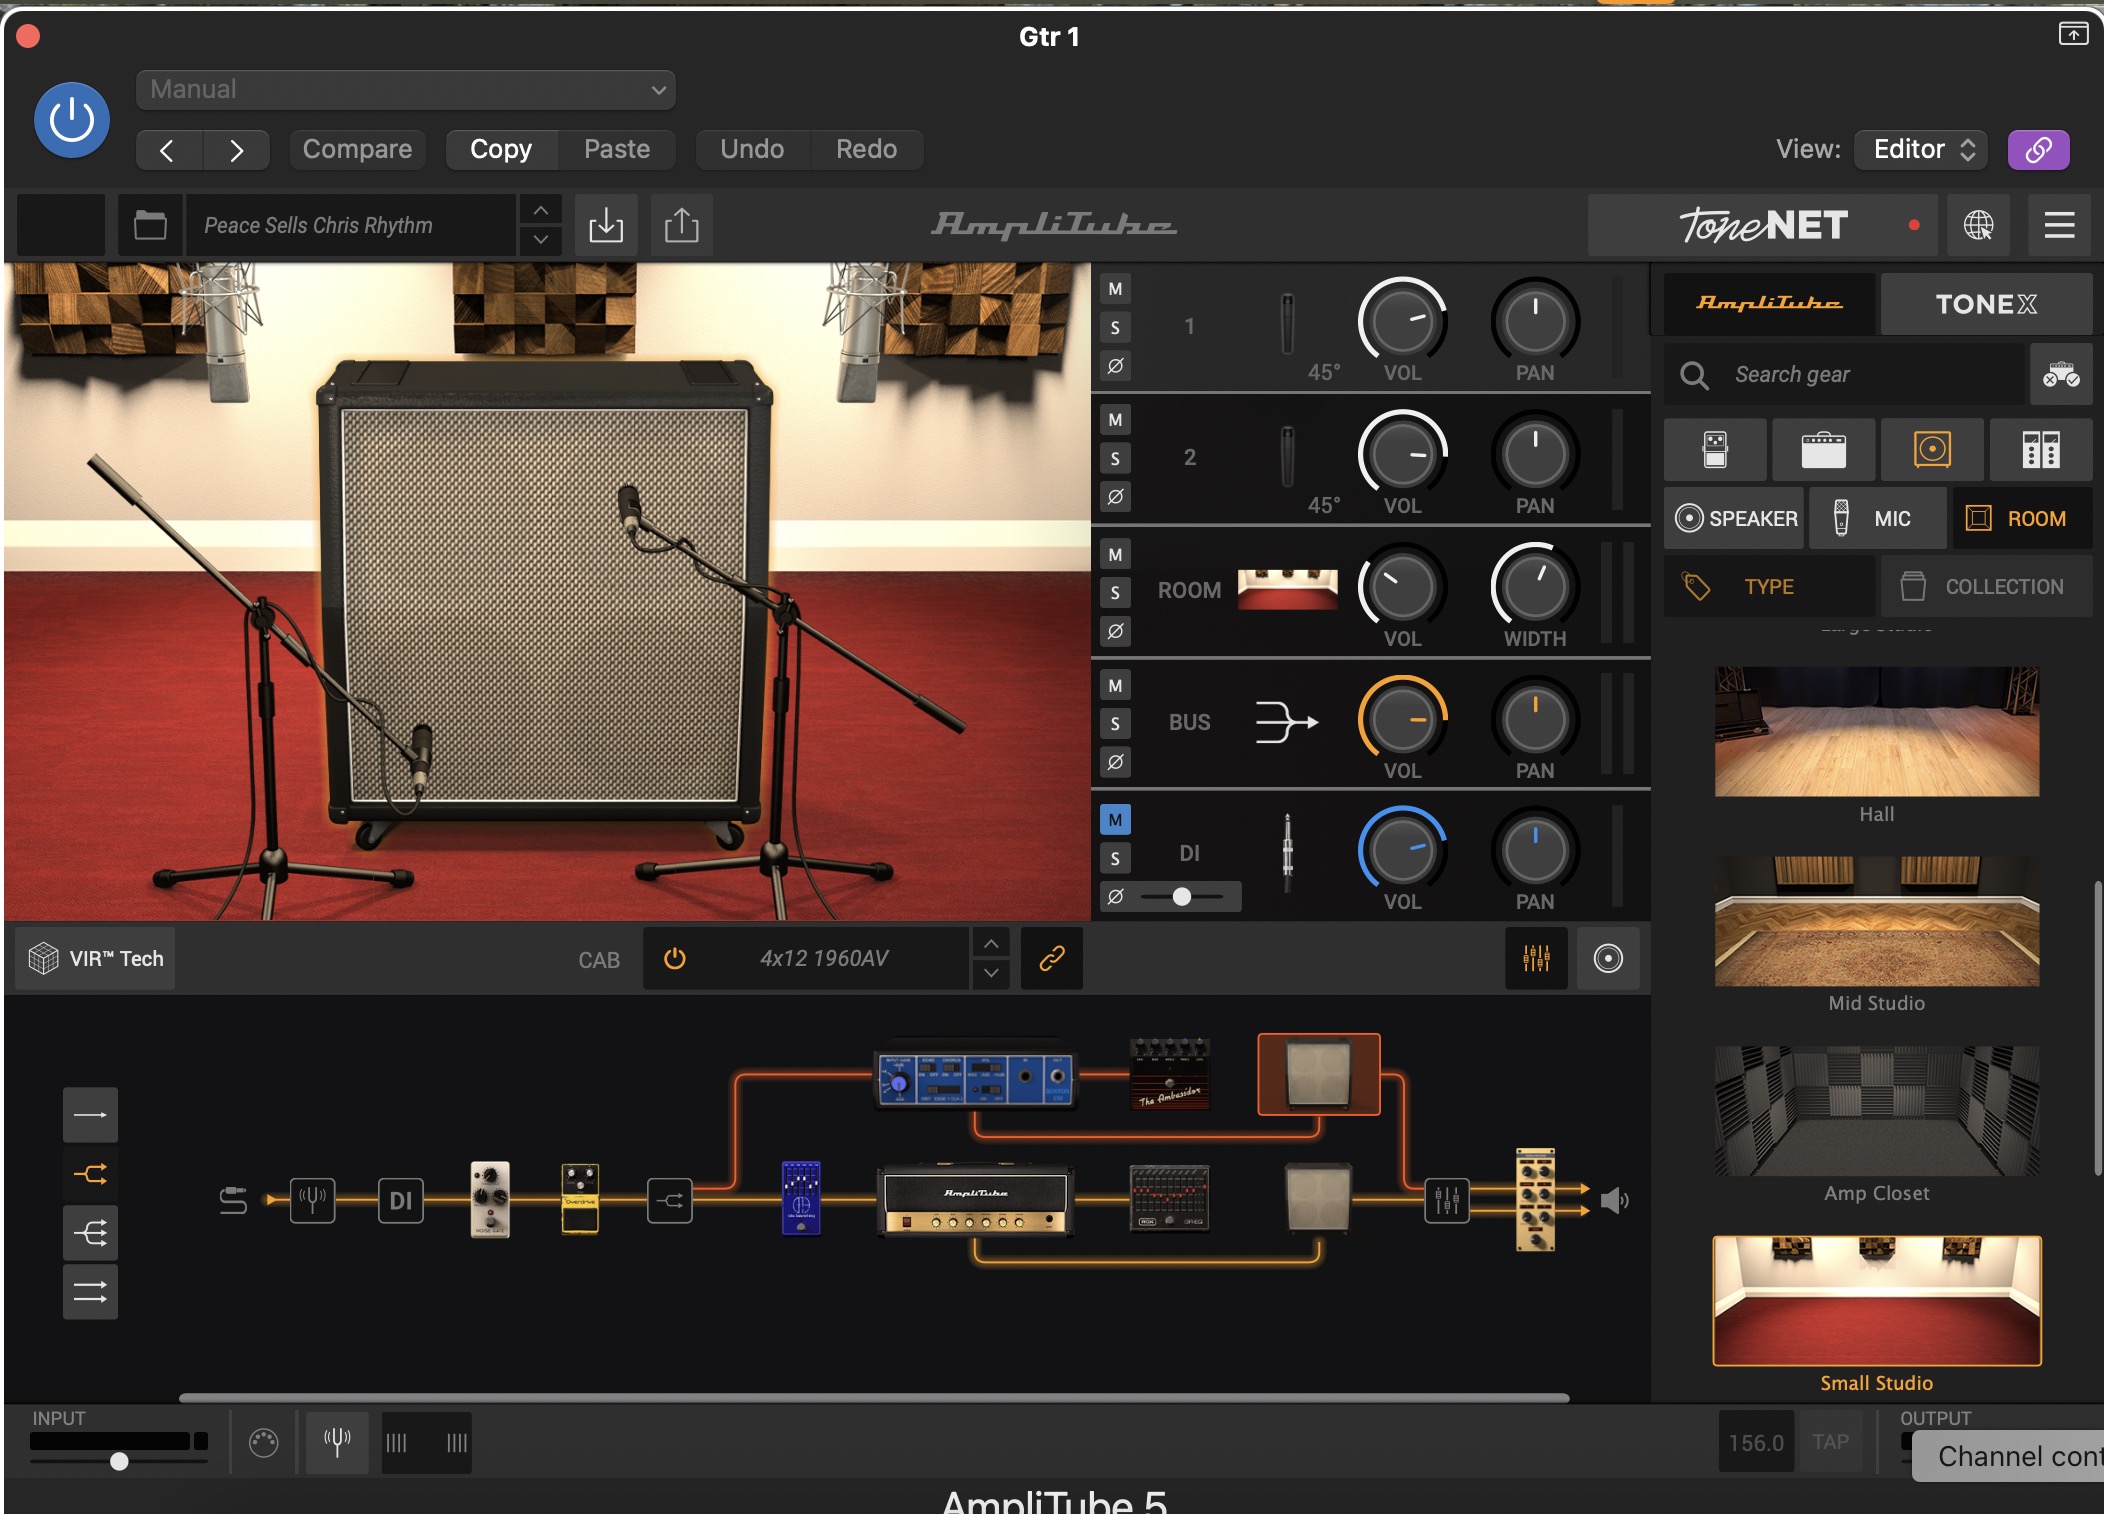
Task: Click the VIR Tech button
Action: pos(96,958)
